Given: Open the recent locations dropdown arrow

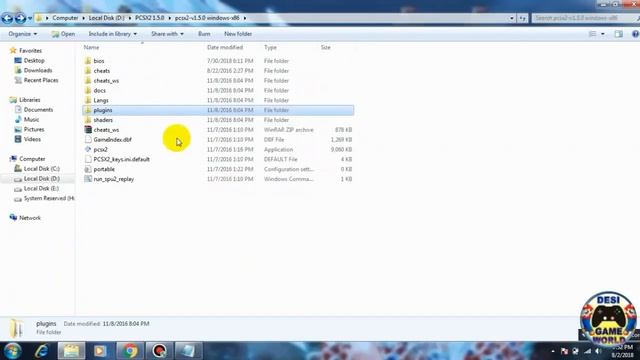Looking at the screenshot, I should 30,18.
